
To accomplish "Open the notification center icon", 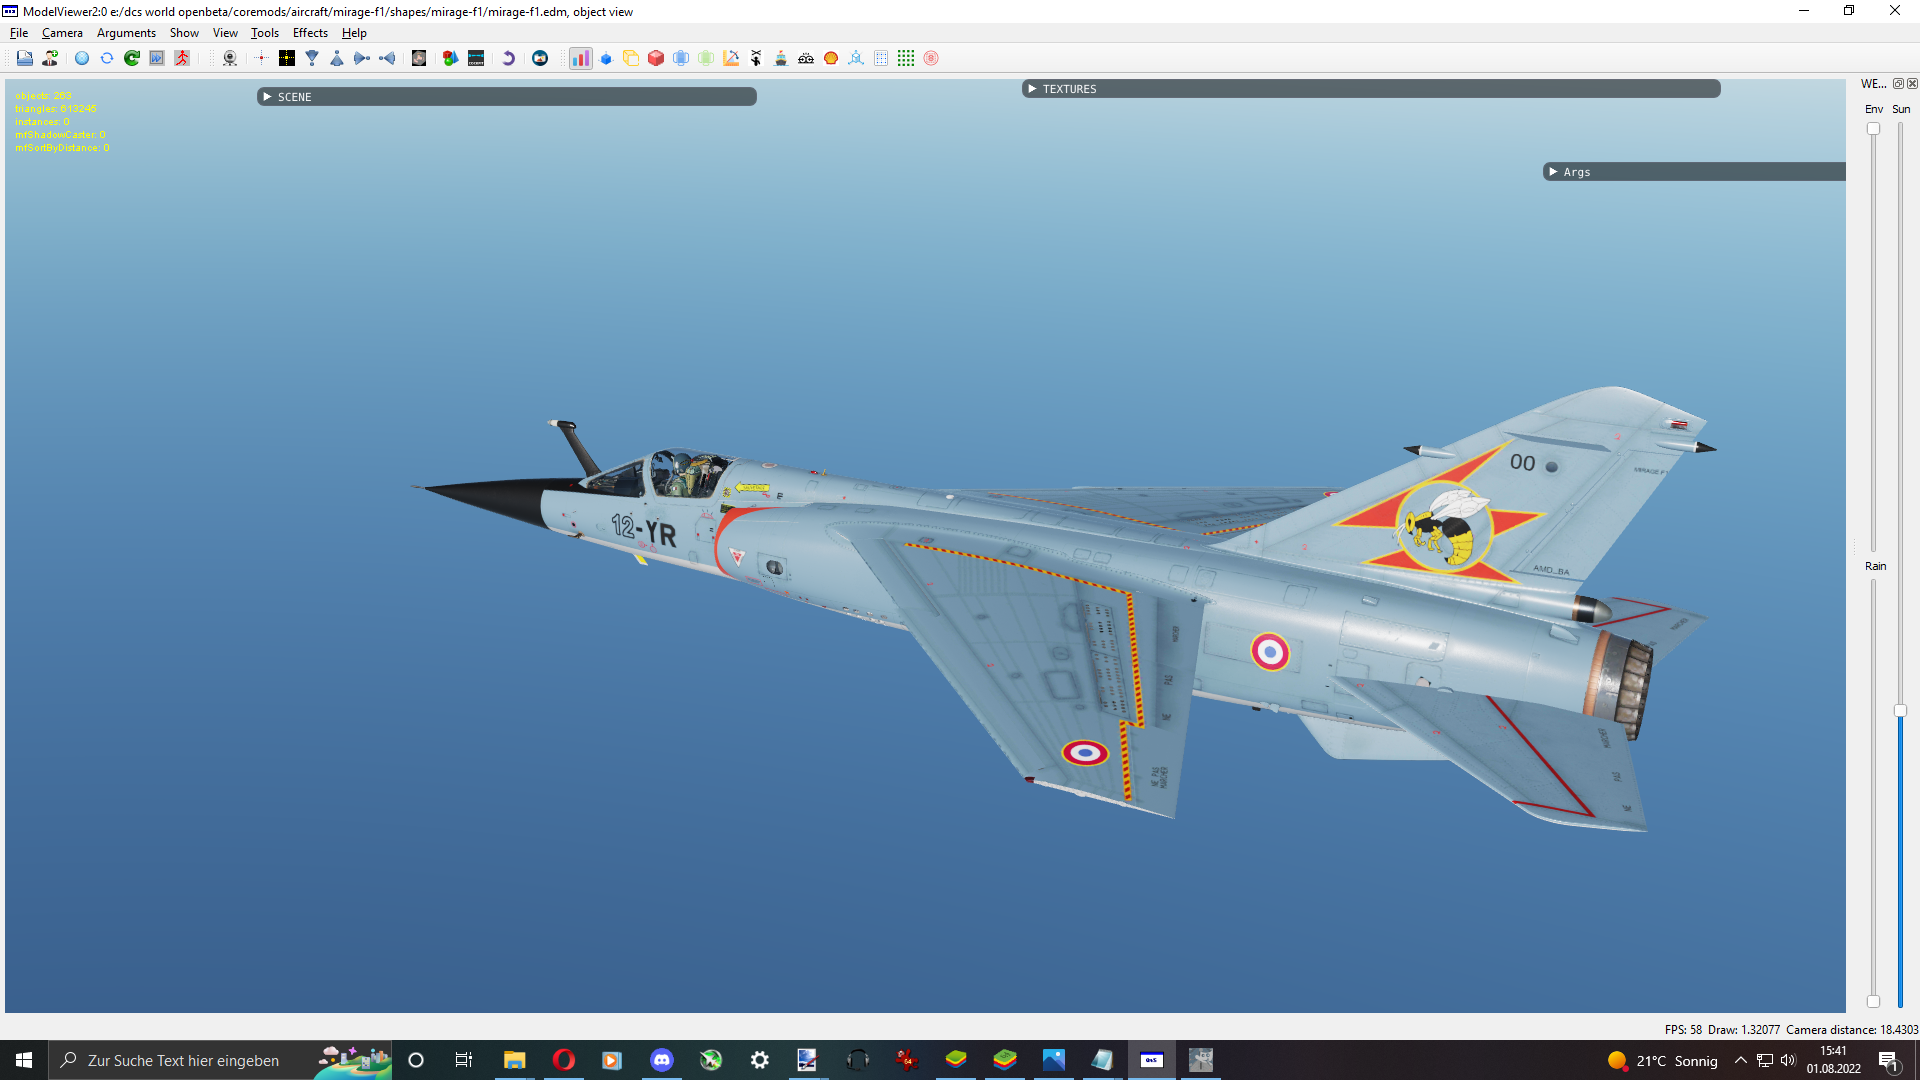I will coord(1888,1060).
